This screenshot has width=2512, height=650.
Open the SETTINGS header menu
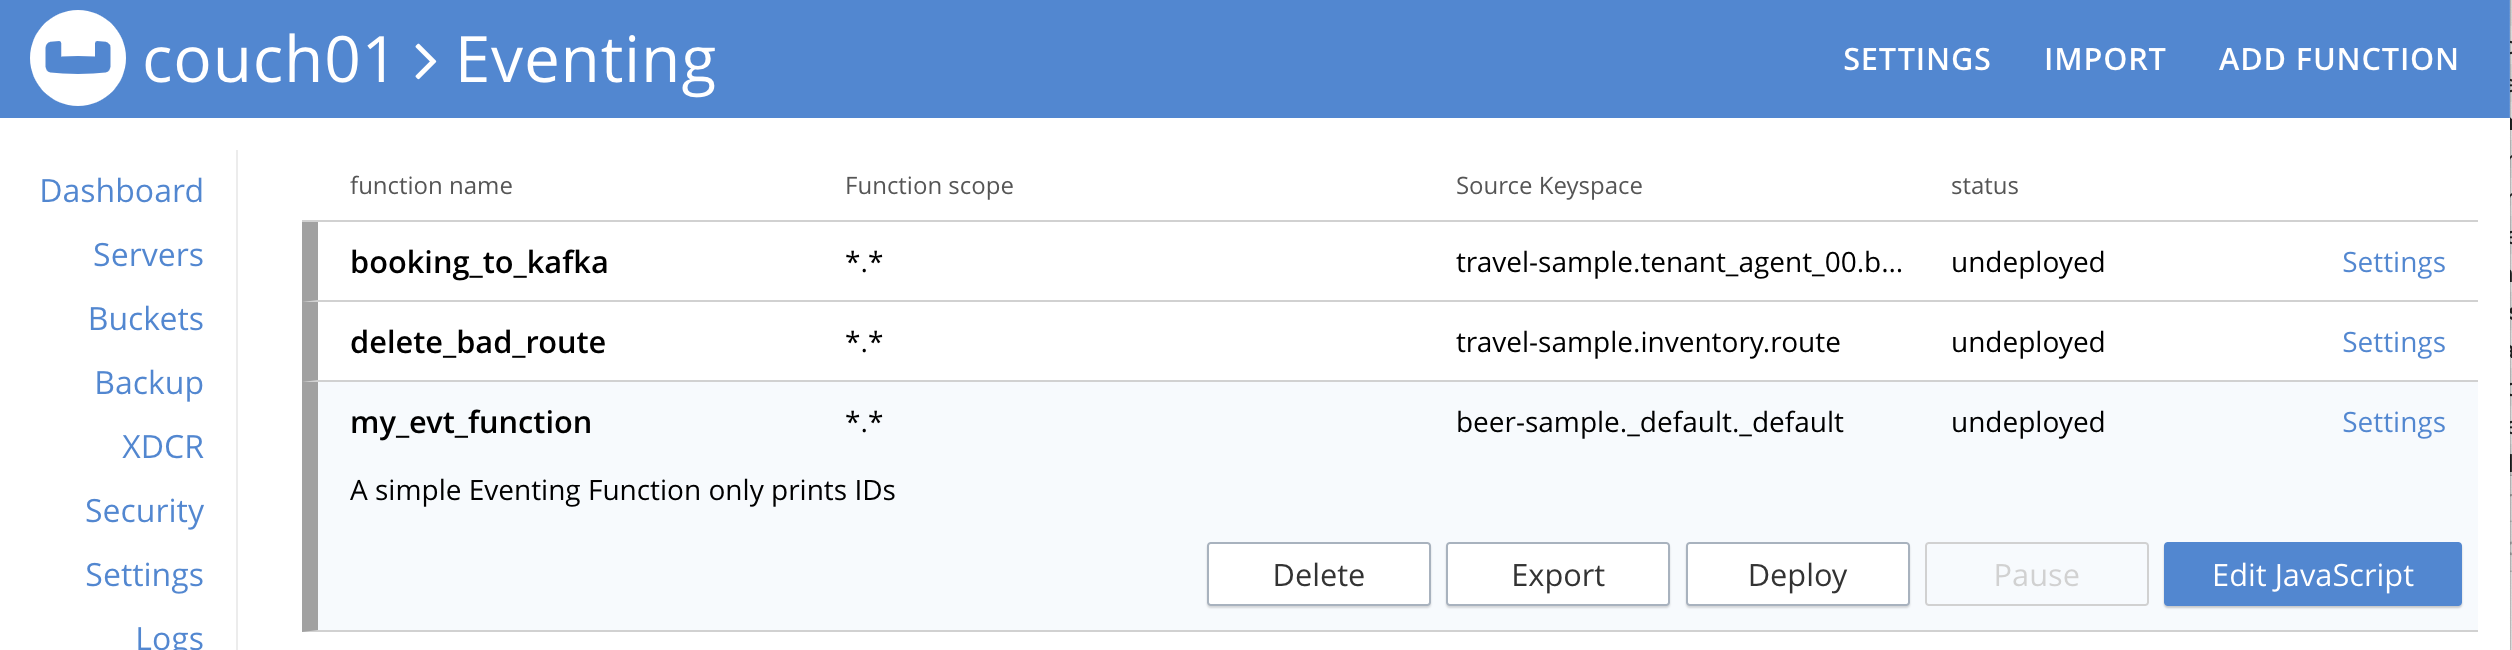pyautogui.click(x=1916, y=60)
